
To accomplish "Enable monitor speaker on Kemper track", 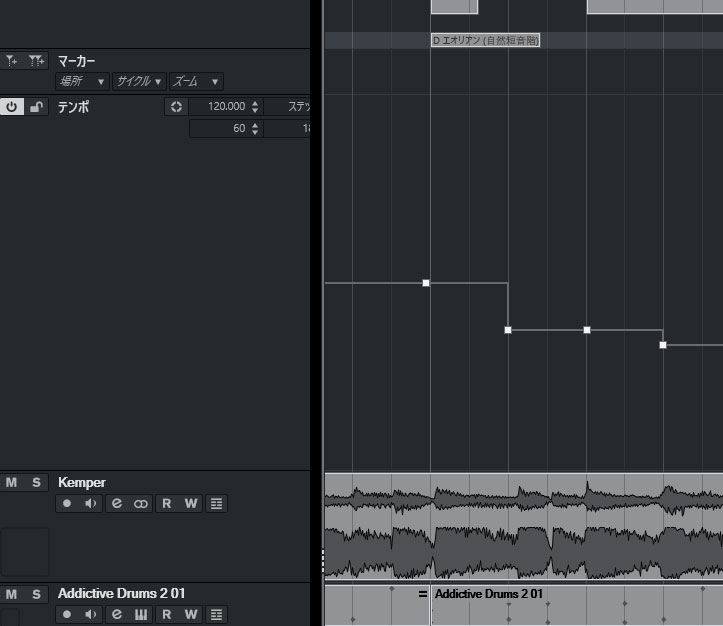I will point(91,504).
